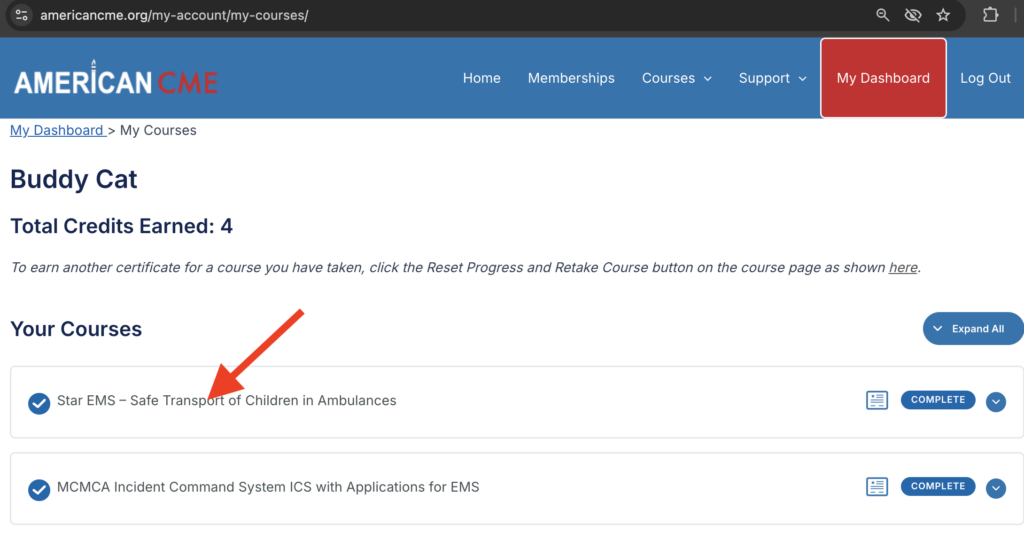Image resolution: width=1024 pixels, height=533 pixels.
Task: Open certificate icon for Star EMS course
Action: pyautogui.click(x=876, y=400)
